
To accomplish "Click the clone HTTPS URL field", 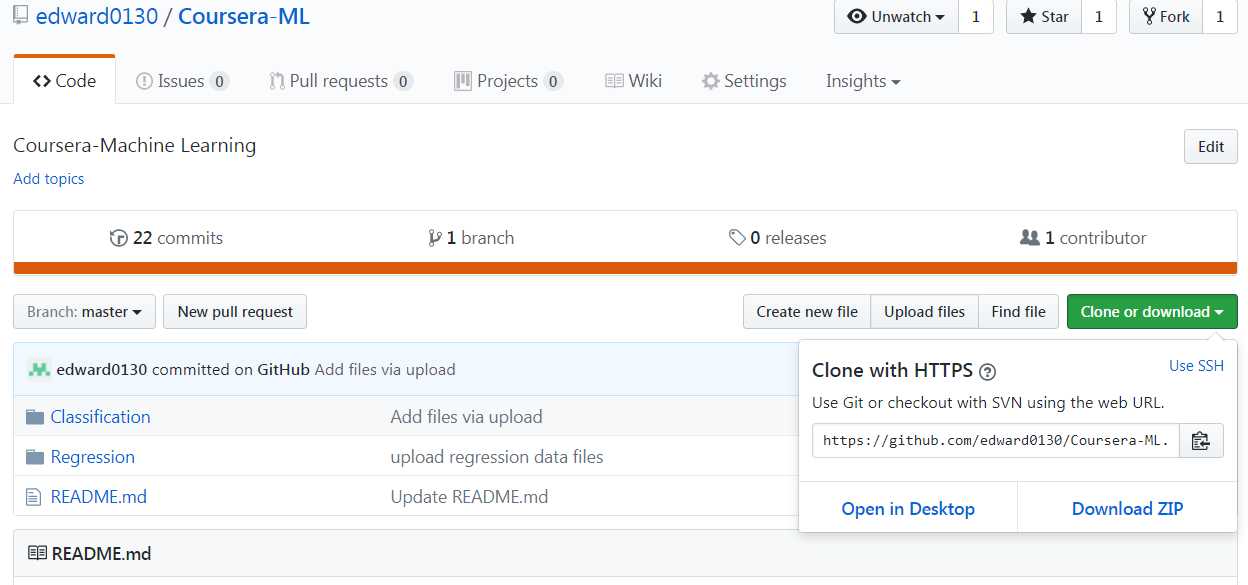I will click(x=996, y=440).
